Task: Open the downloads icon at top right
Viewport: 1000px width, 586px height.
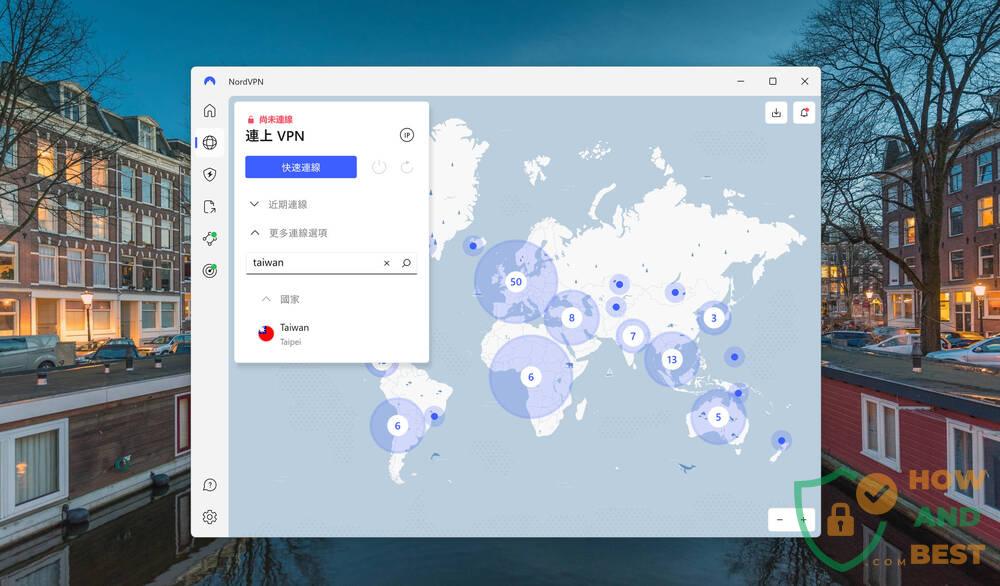Action: tap(776, 112)
